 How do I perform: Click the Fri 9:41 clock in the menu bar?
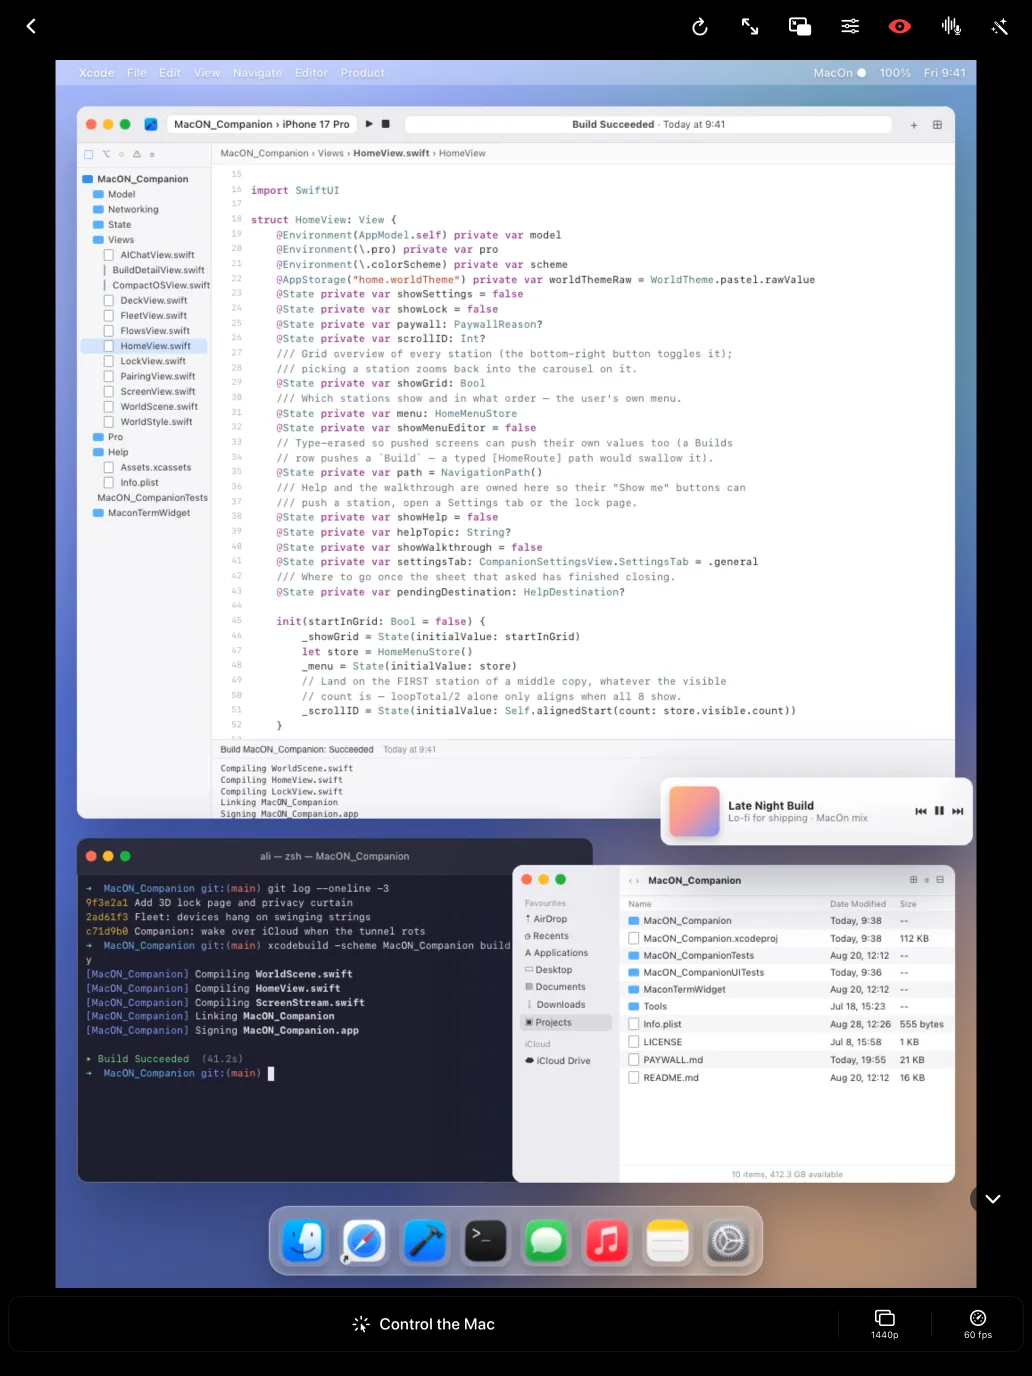click(944, 73)
